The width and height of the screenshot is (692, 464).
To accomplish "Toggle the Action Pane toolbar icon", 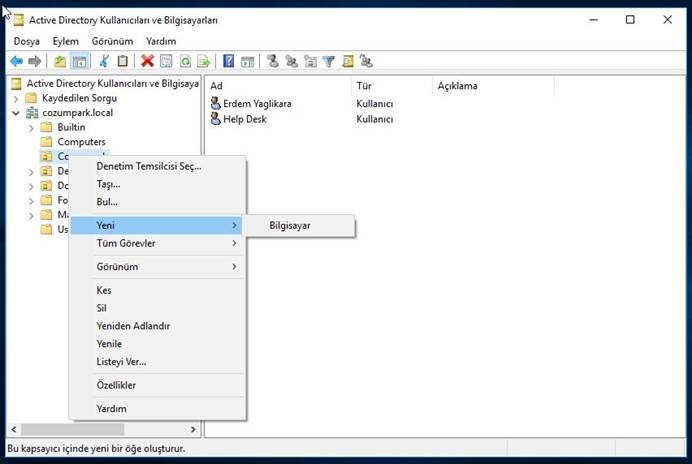I will coord(248,61).
